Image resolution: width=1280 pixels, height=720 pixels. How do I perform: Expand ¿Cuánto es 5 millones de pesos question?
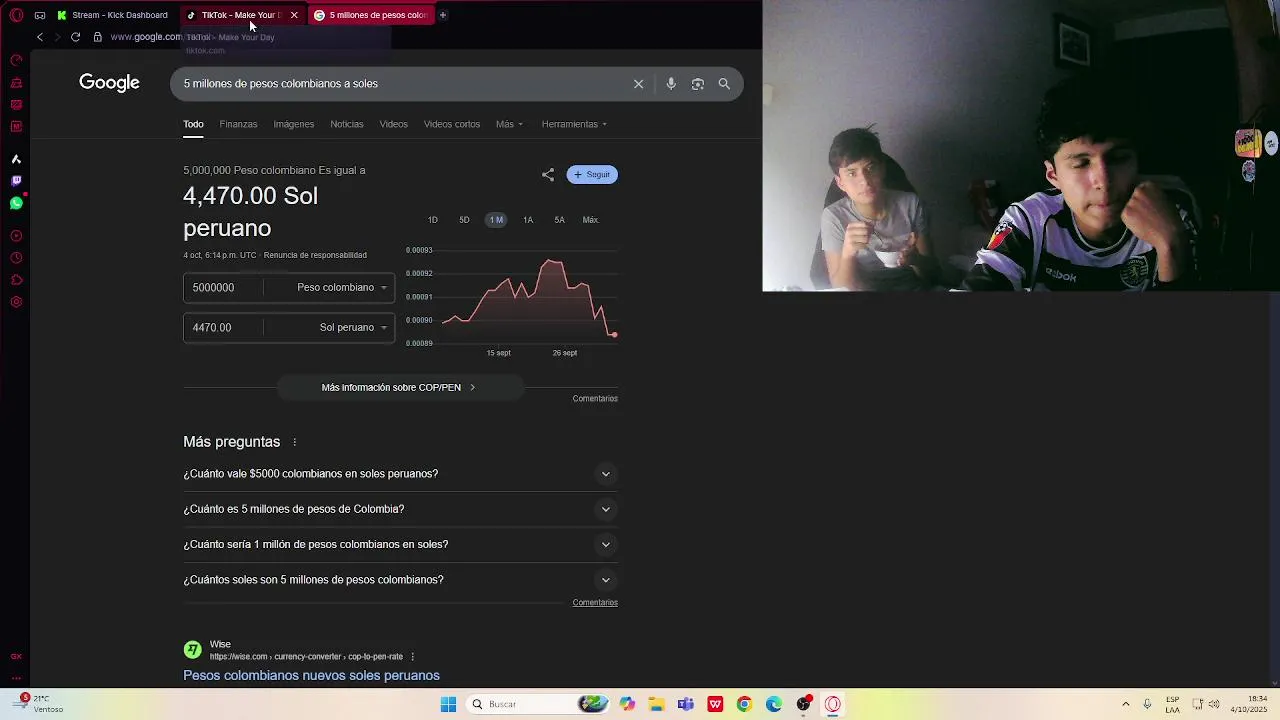[x=400, y=509]
